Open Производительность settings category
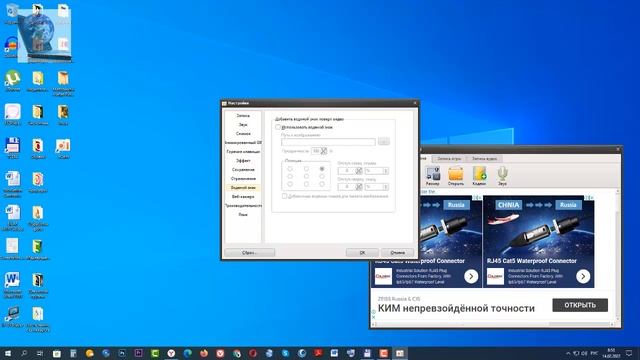 (x=243, y=205)
